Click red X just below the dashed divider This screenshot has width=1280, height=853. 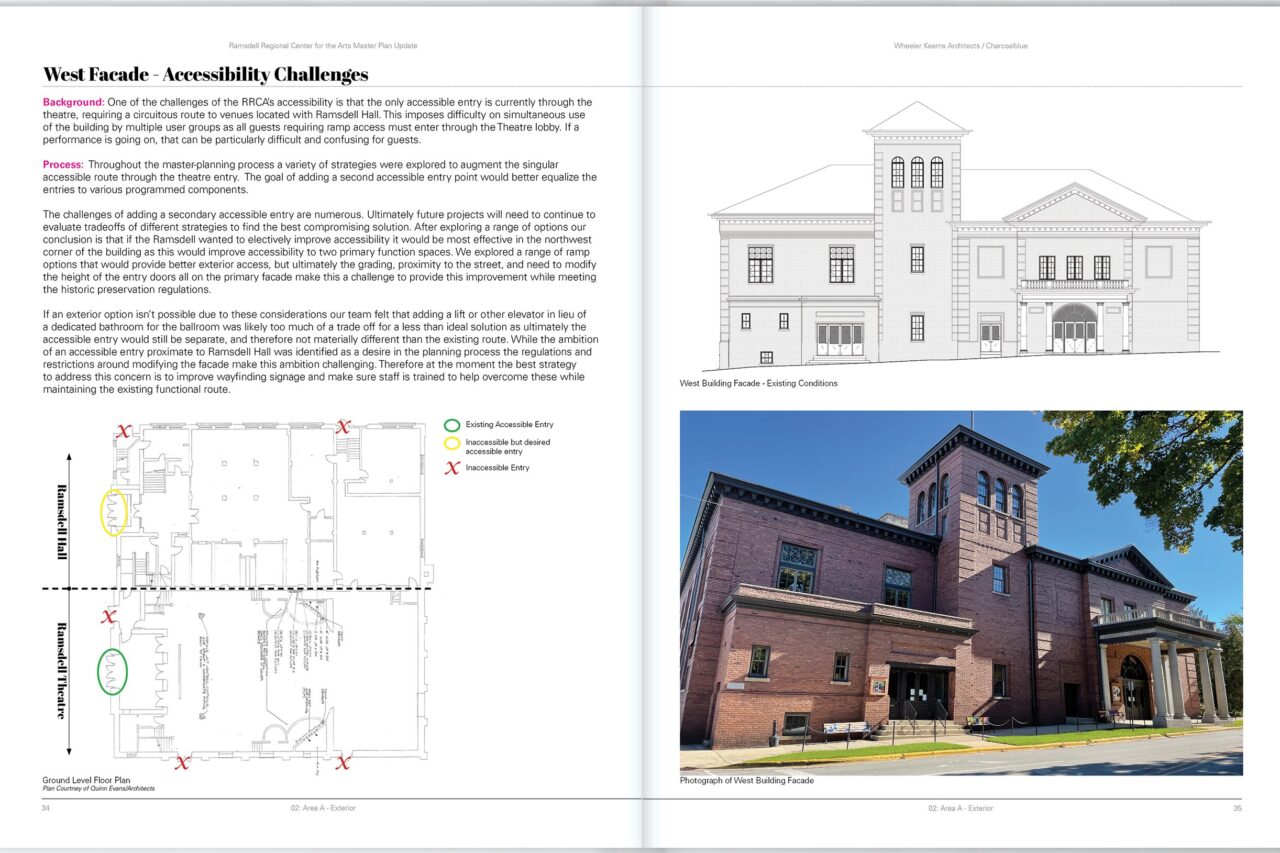(x=108, y=616)
